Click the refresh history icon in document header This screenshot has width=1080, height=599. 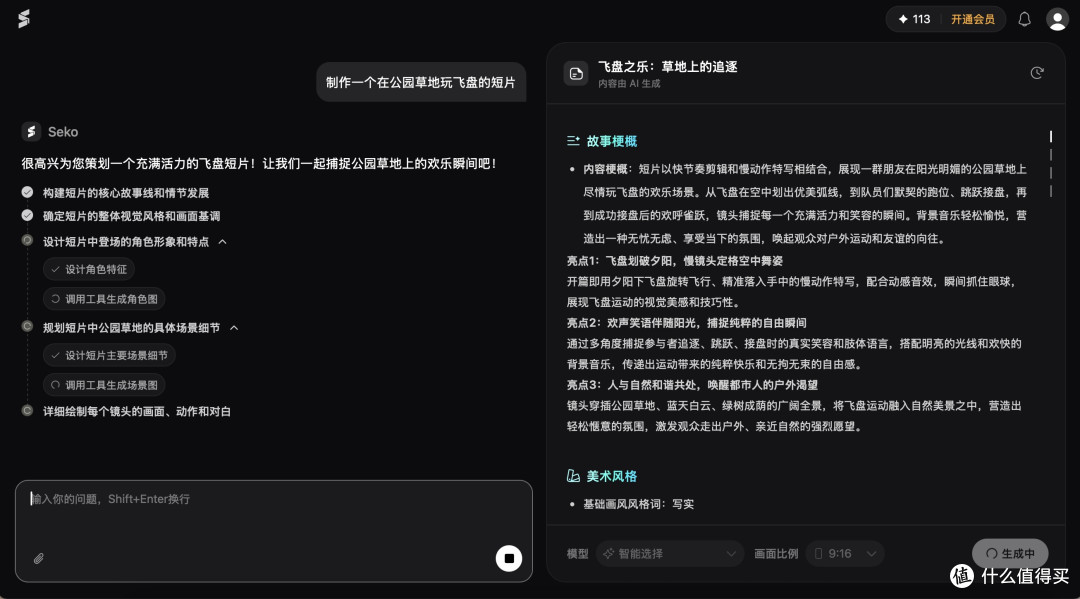[1037, 73]
